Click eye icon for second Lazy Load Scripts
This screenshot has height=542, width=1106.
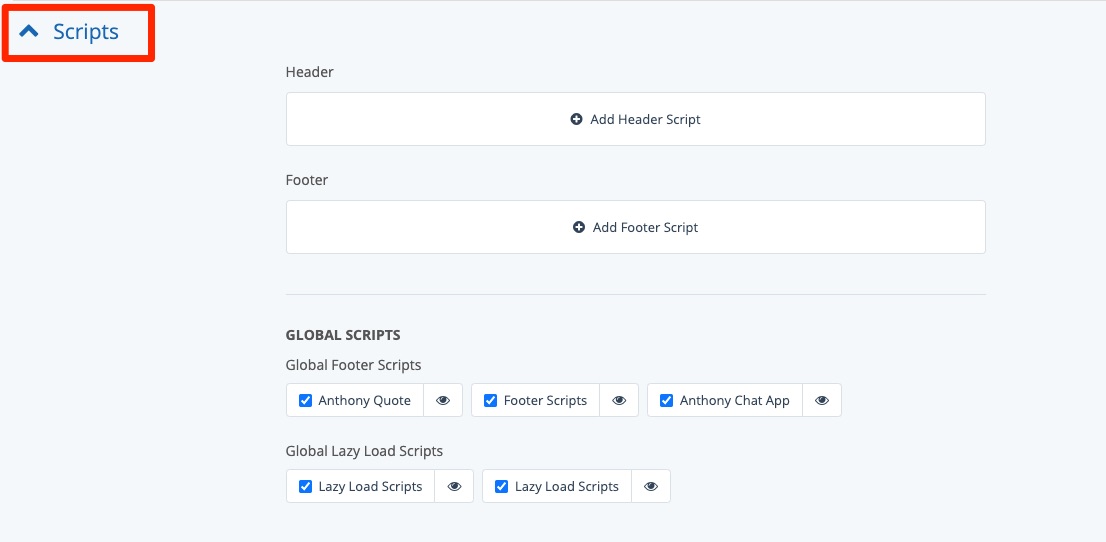[x=651, y=486]
